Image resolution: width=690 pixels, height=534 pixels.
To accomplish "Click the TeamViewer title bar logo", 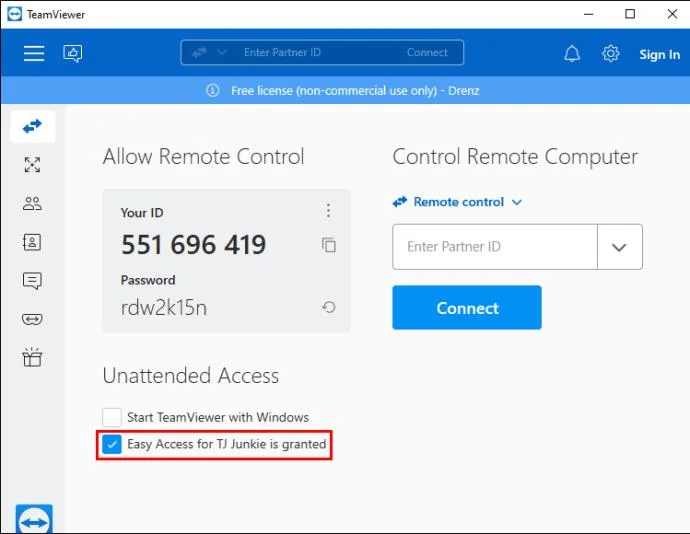I will [14, 14].
